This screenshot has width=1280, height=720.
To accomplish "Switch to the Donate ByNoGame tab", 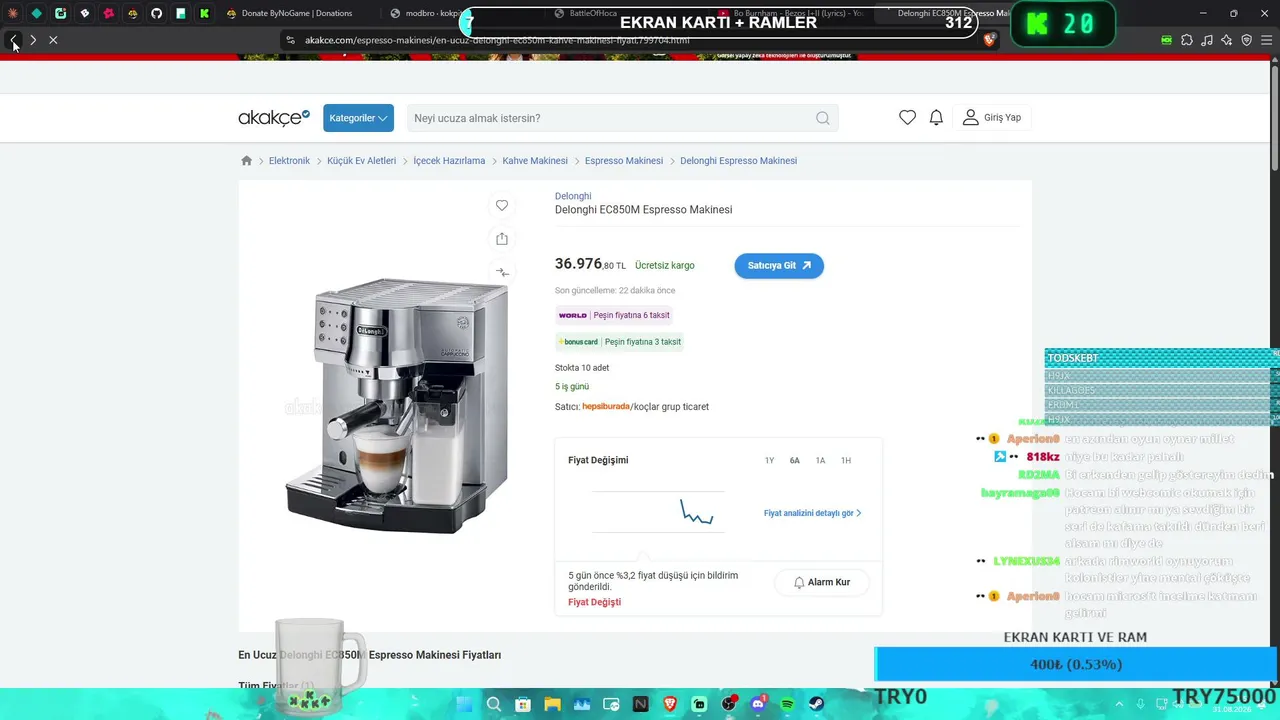I will point(290,13).
